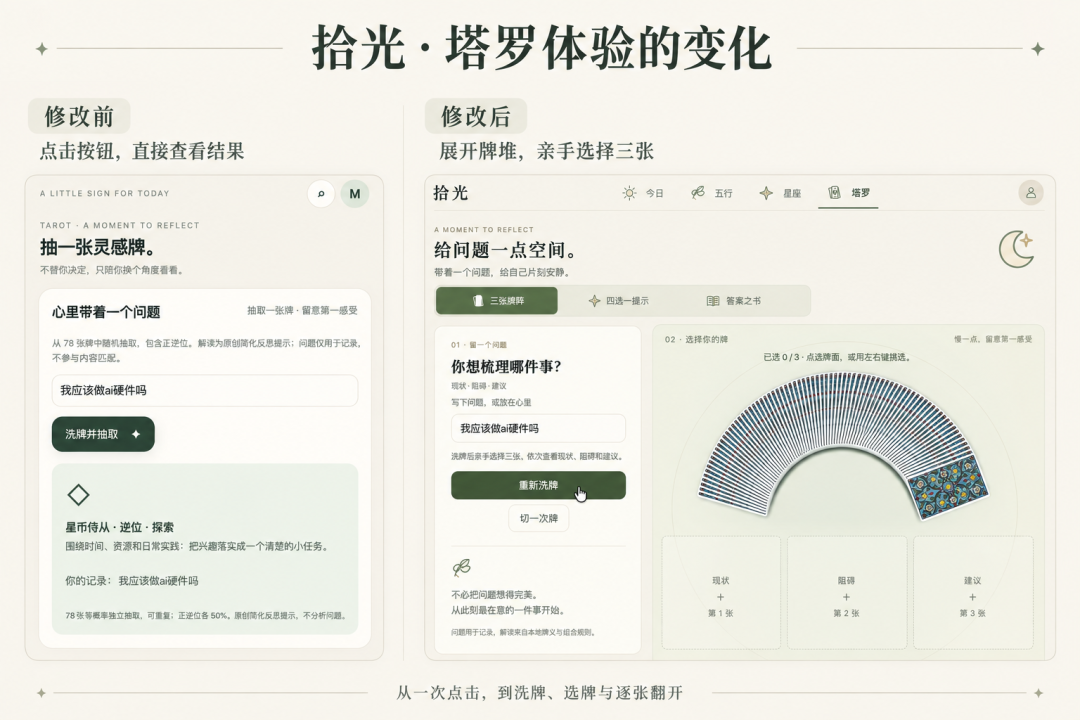Click the user account icon in after panel

(1030, 193)
